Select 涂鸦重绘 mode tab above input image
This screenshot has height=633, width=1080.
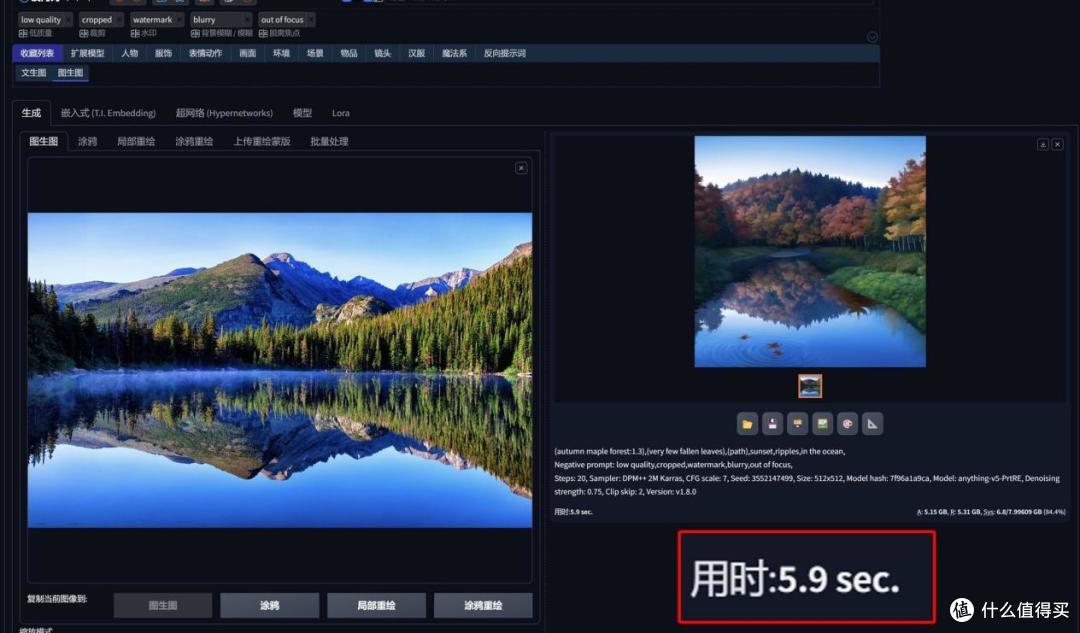point(194,141)
